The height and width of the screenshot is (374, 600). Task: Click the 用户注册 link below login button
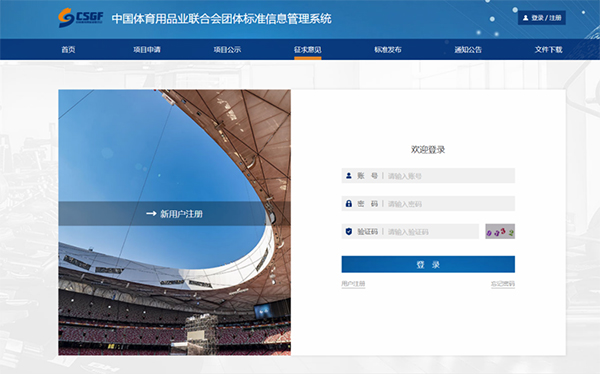pos(353,284)
